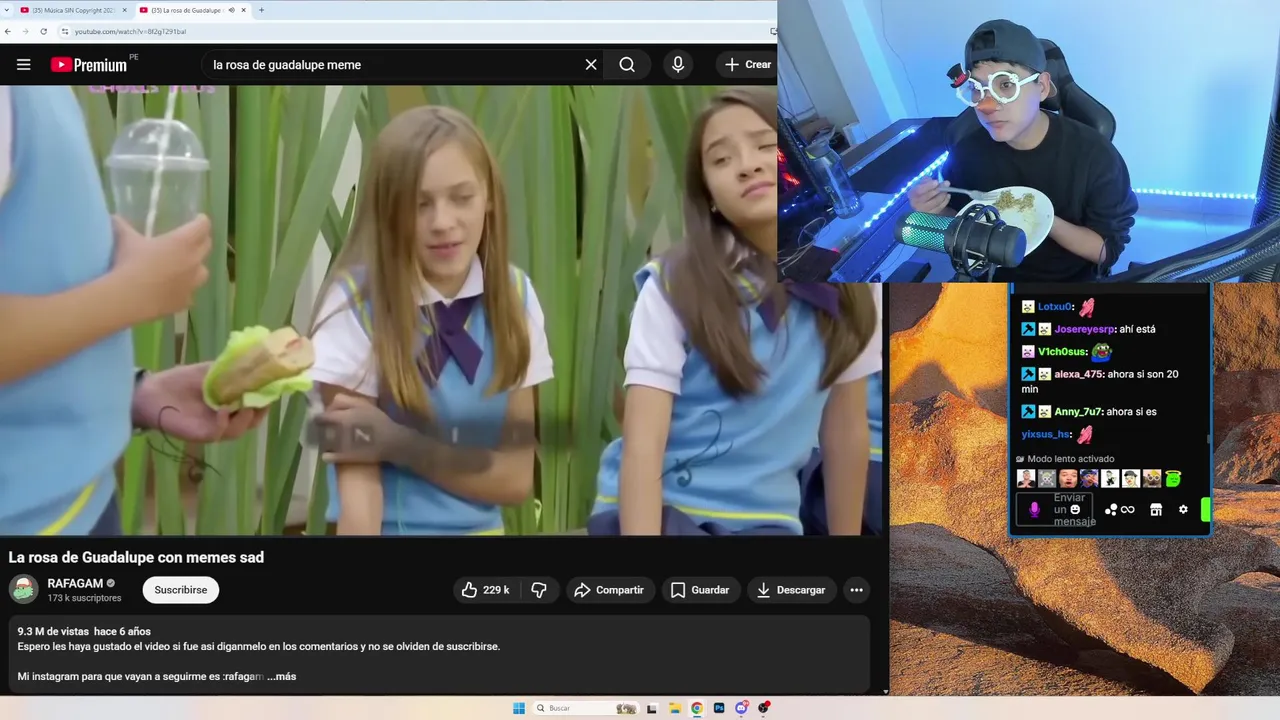
Task: Click username yixsus_hs in chat
Action: (x=1045, y=435)
